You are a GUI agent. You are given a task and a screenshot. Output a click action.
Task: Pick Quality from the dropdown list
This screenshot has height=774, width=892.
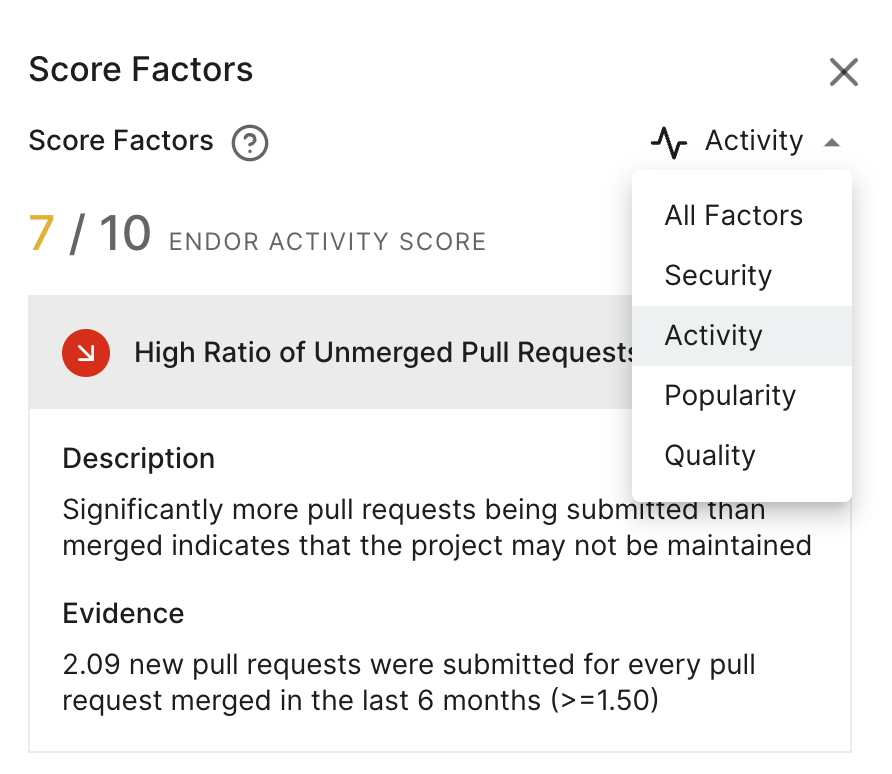click(710, 456)
